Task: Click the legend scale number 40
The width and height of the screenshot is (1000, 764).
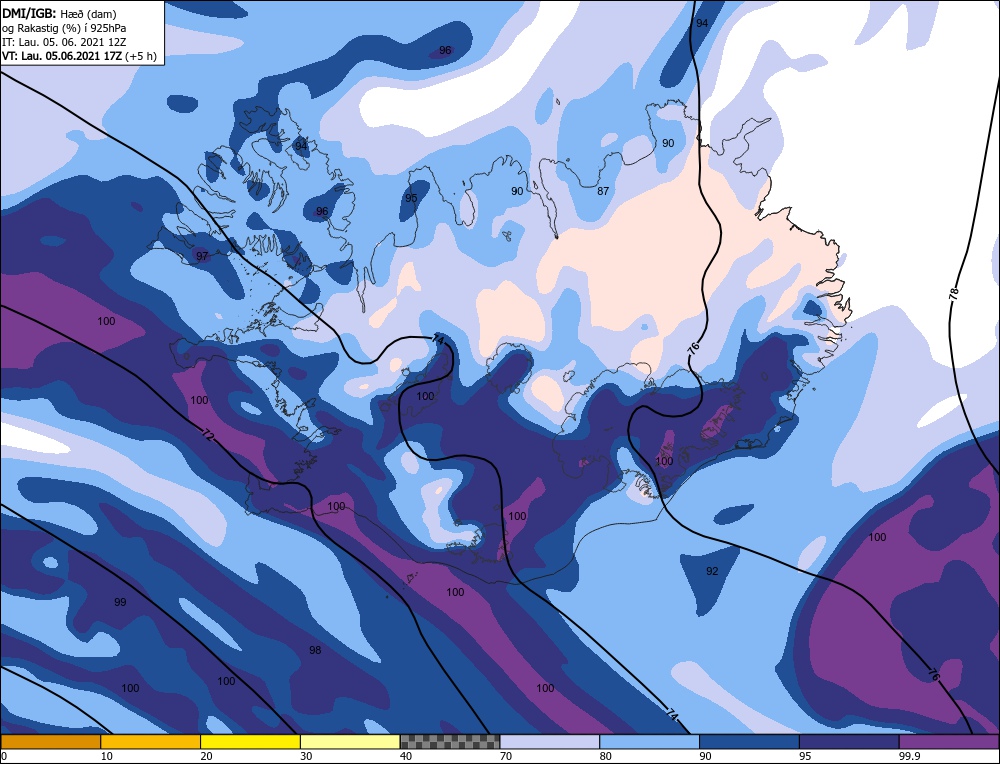Action: (406, 756)
